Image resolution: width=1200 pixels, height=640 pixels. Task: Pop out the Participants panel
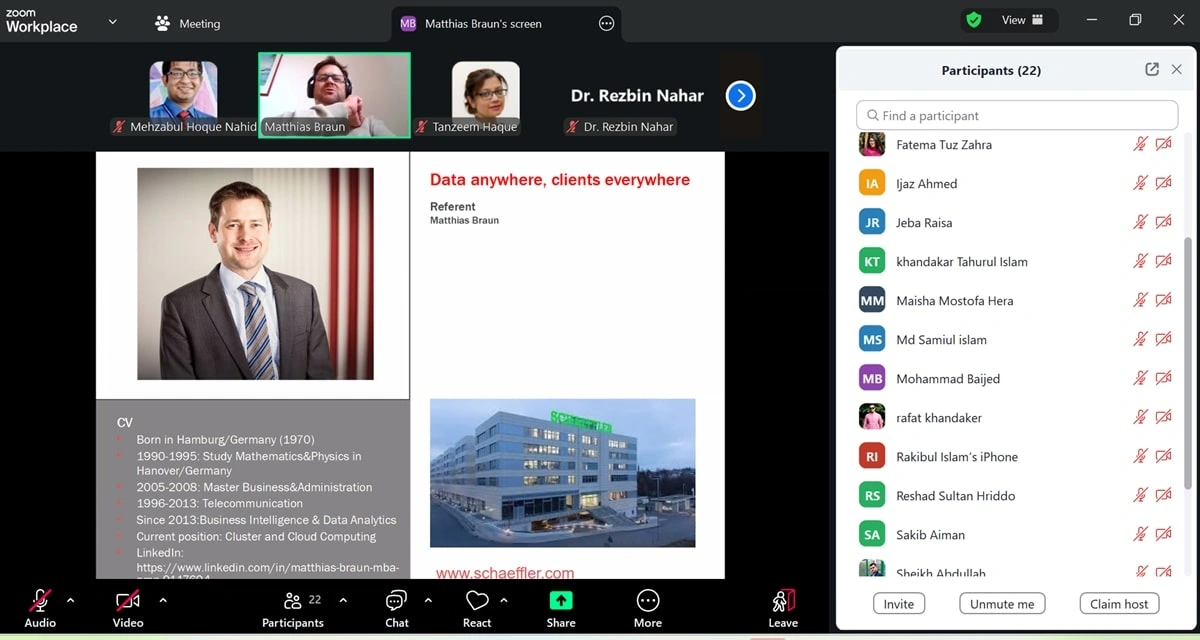(x=1152, y=70)
